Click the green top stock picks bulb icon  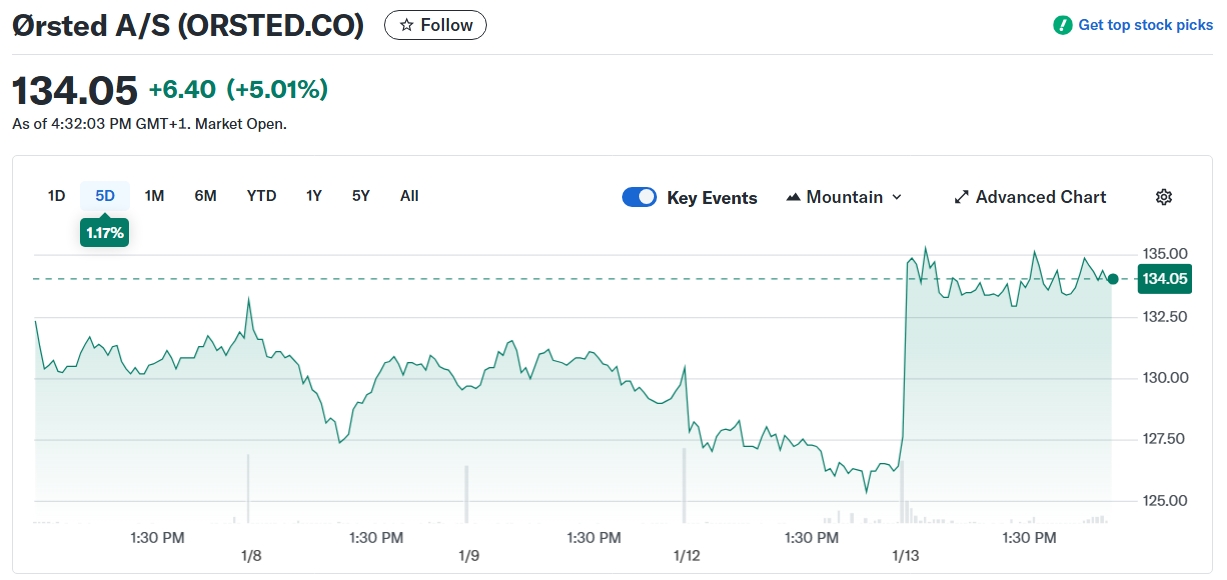1063,25
